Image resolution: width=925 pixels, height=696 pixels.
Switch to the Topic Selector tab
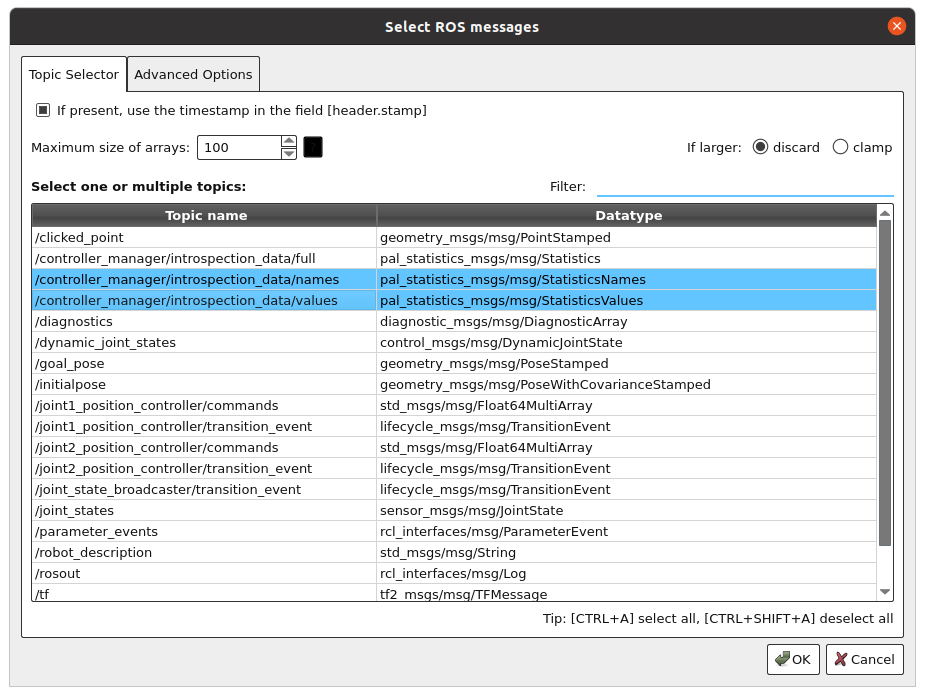click(x=73, y=73)
